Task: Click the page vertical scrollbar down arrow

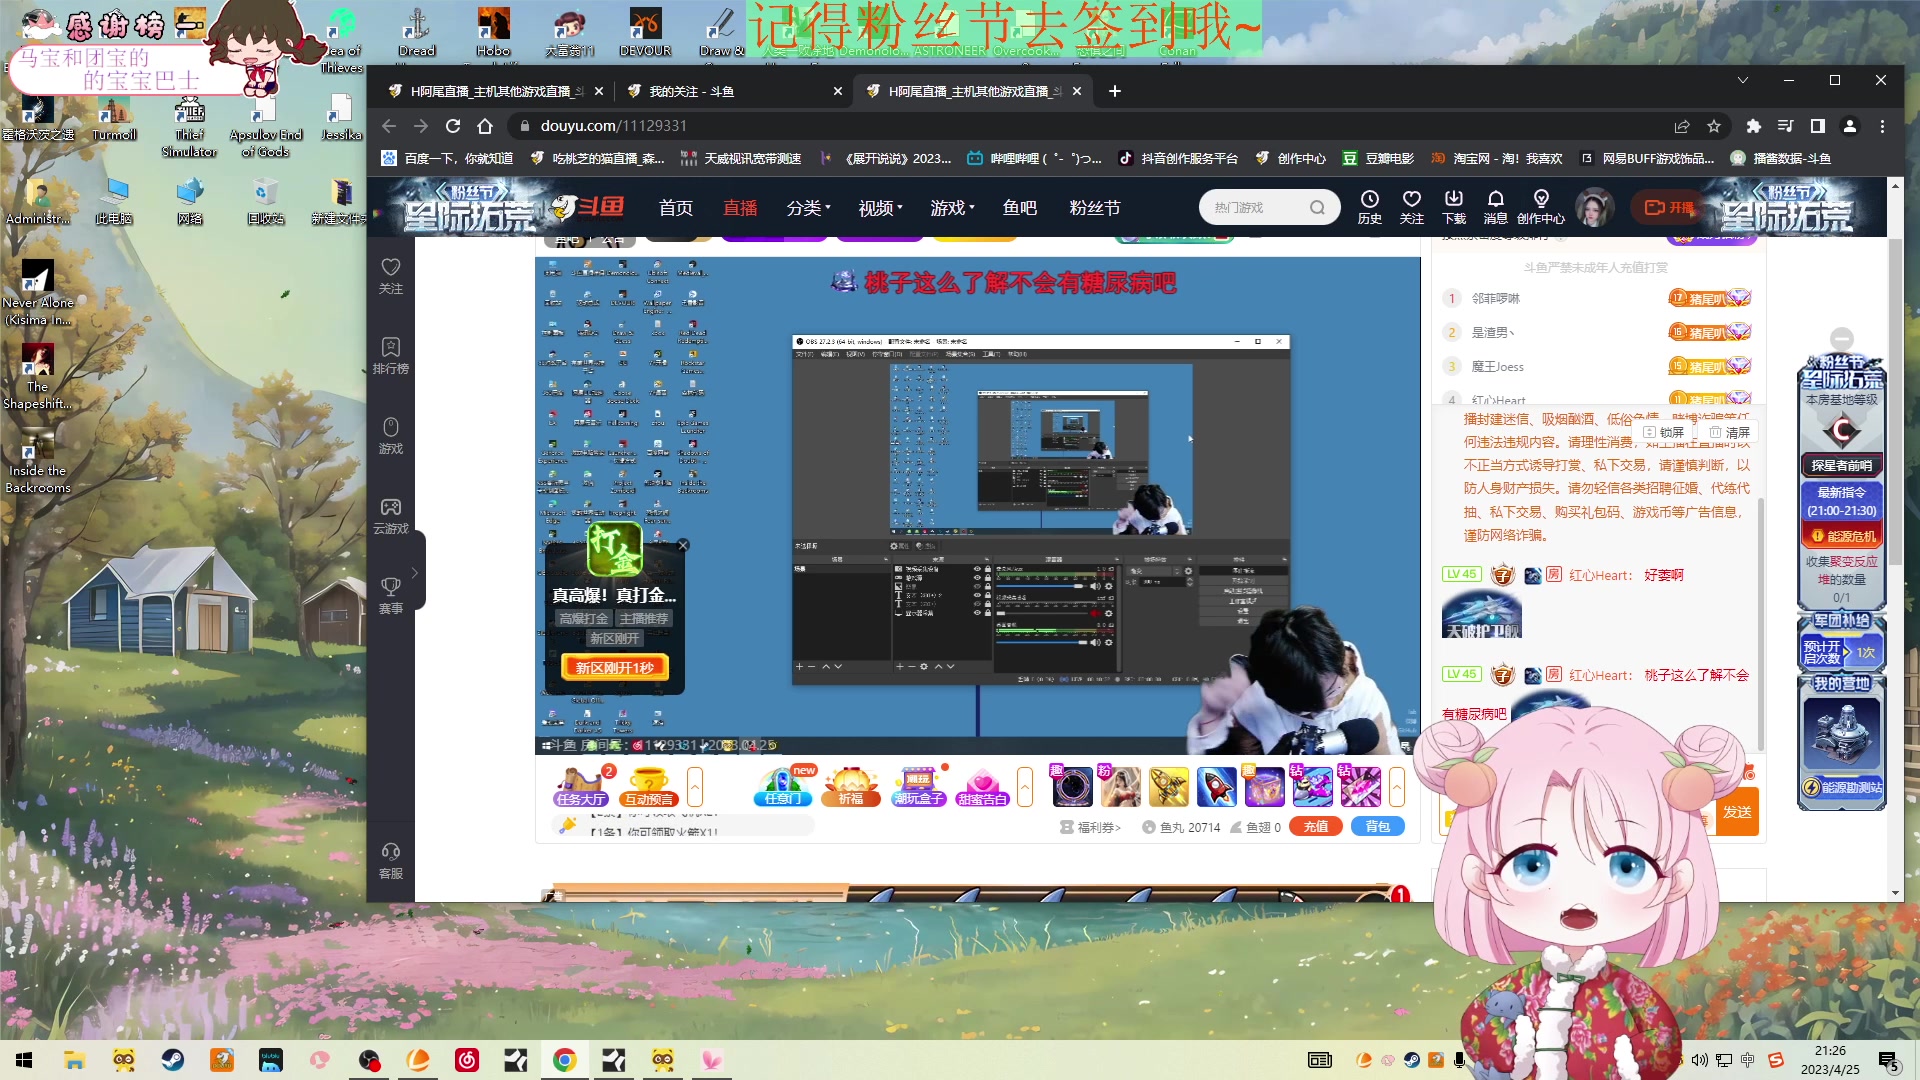Action: (x=1895, y=893)
